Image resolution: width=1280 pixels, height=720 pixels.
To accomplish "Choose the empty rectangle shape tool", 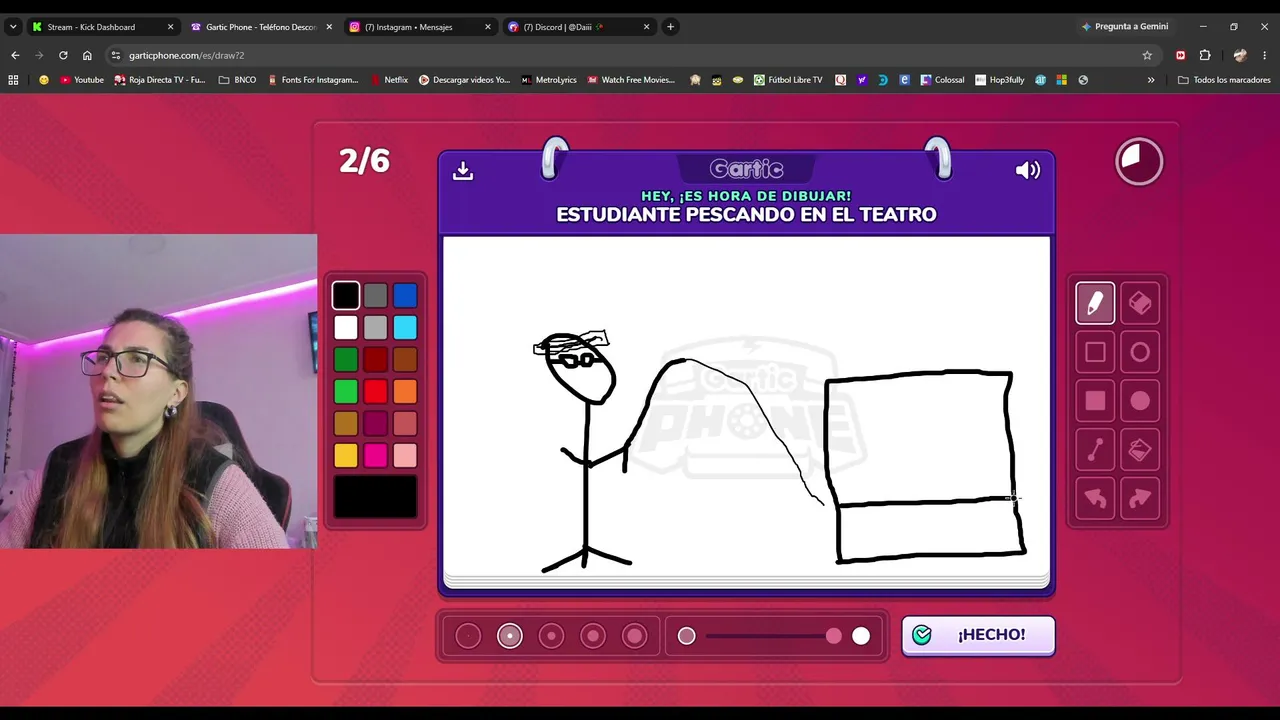I will 1095,352.
